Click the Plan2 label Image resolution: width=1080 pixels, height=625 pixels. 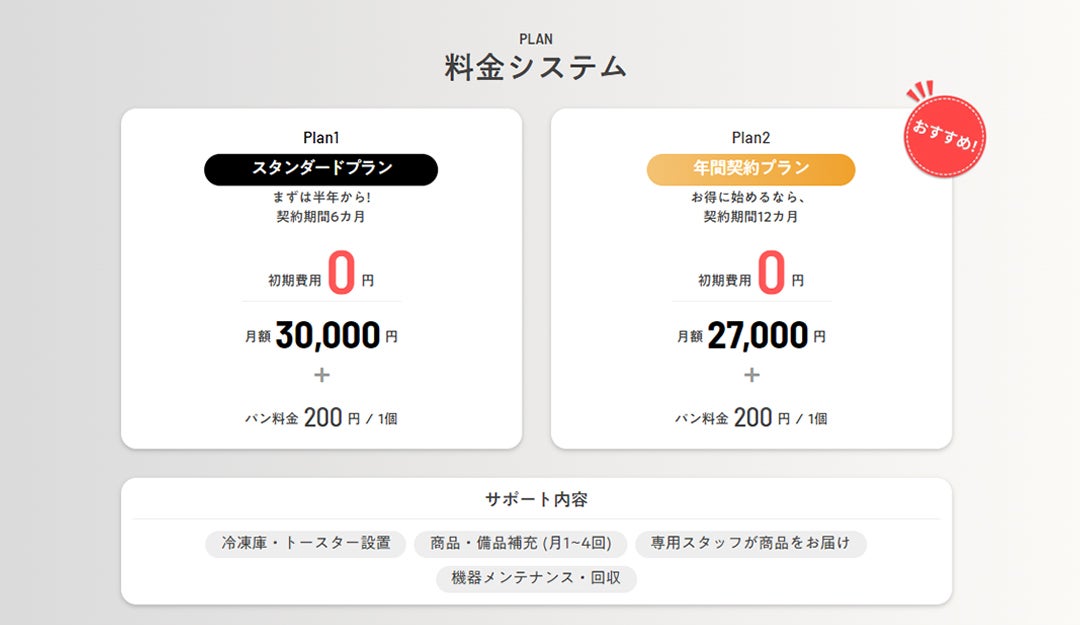tap(751, 138)
